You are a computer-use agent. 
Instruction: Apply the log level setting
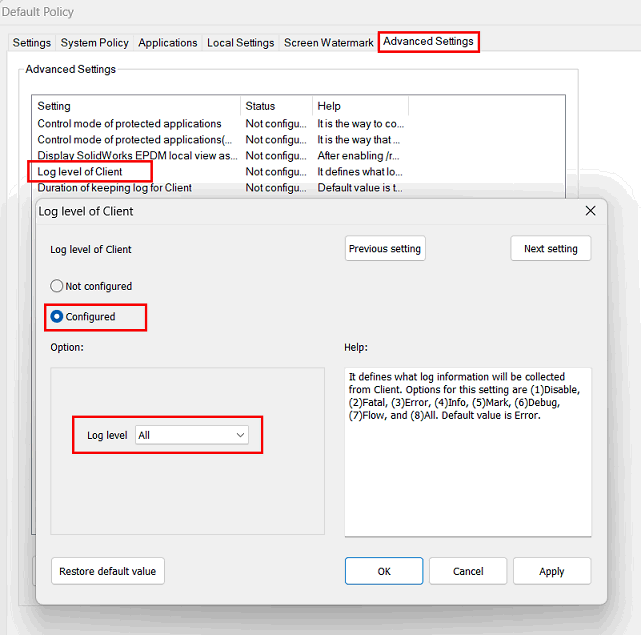point(552,571)
